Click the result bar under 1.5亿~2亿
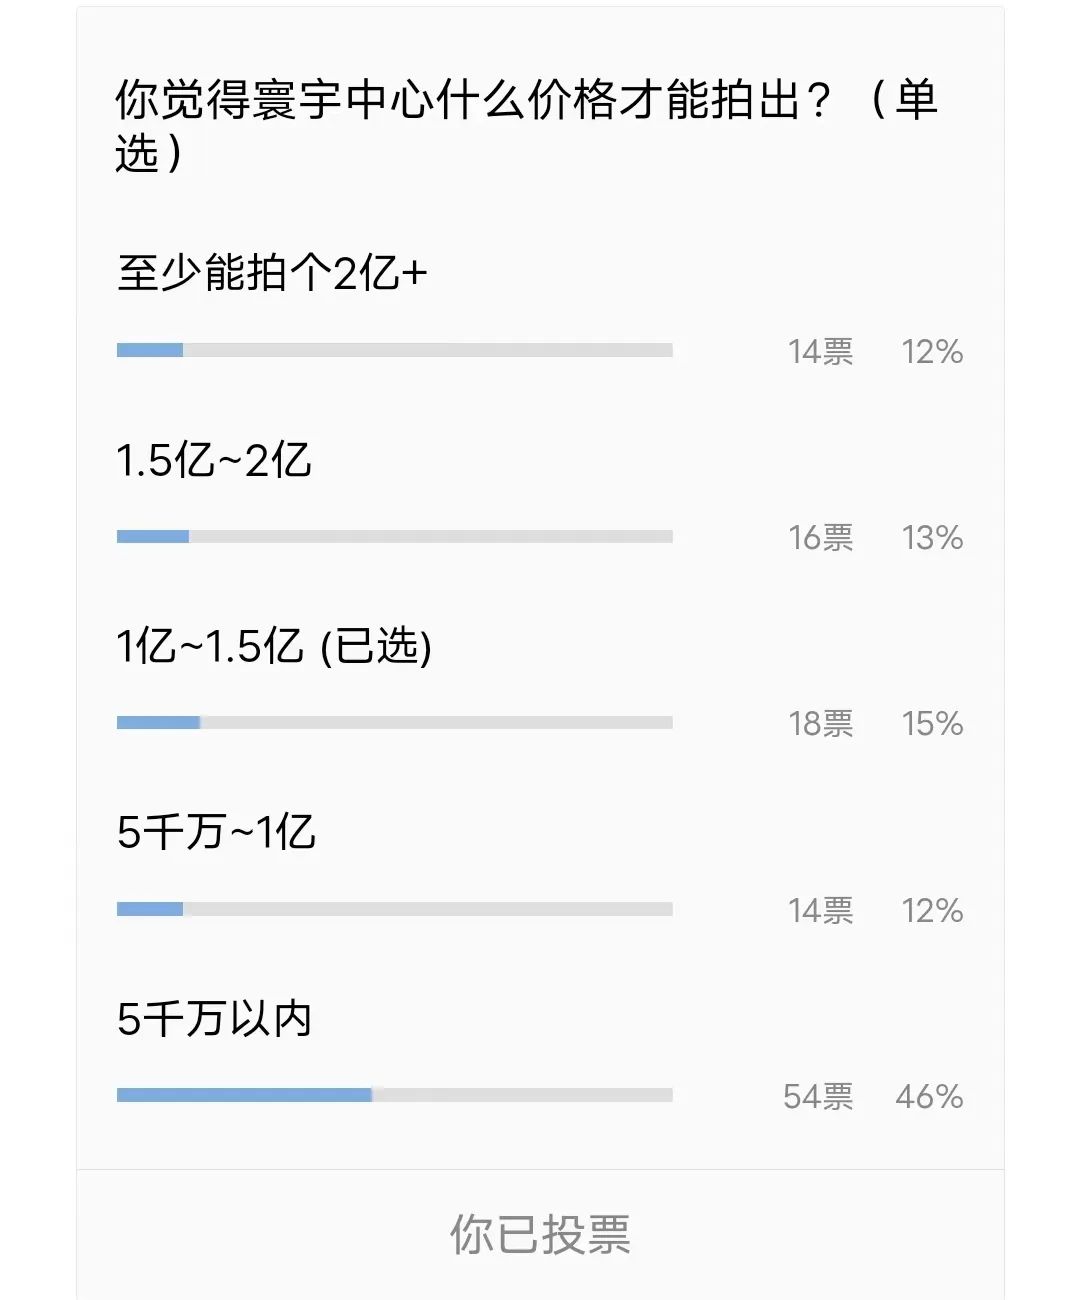The width and height of the screenshot is (1080, 1300). tap(394, 537)
